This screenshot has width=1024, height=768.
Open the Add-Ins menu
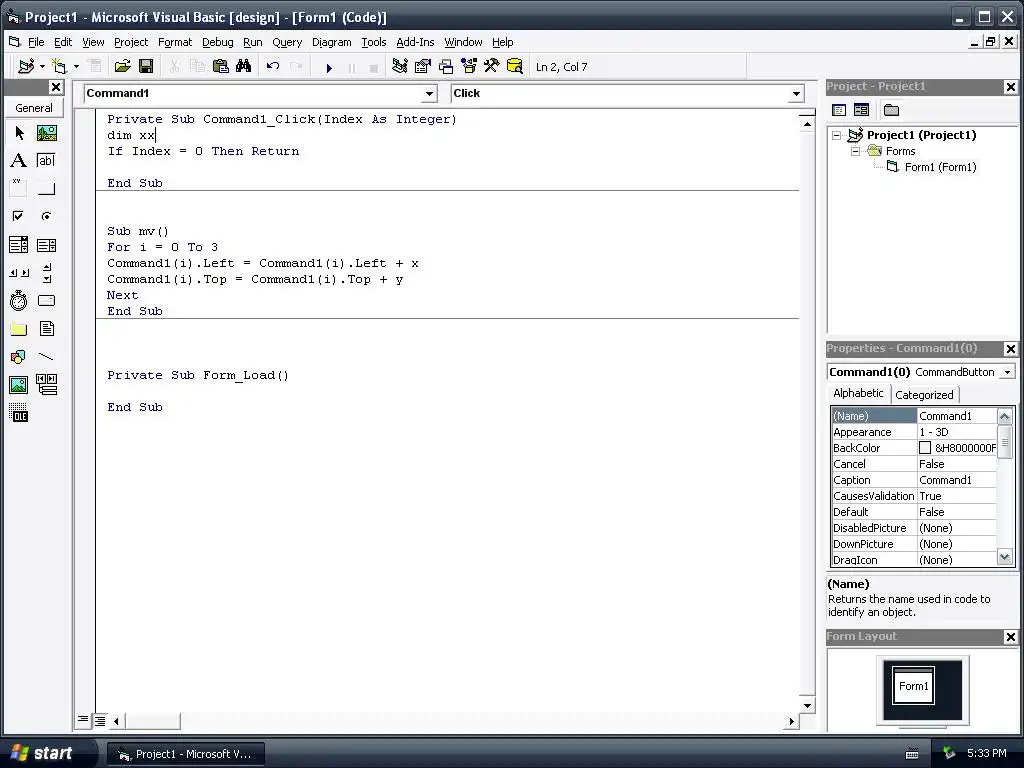click(415, 42)
